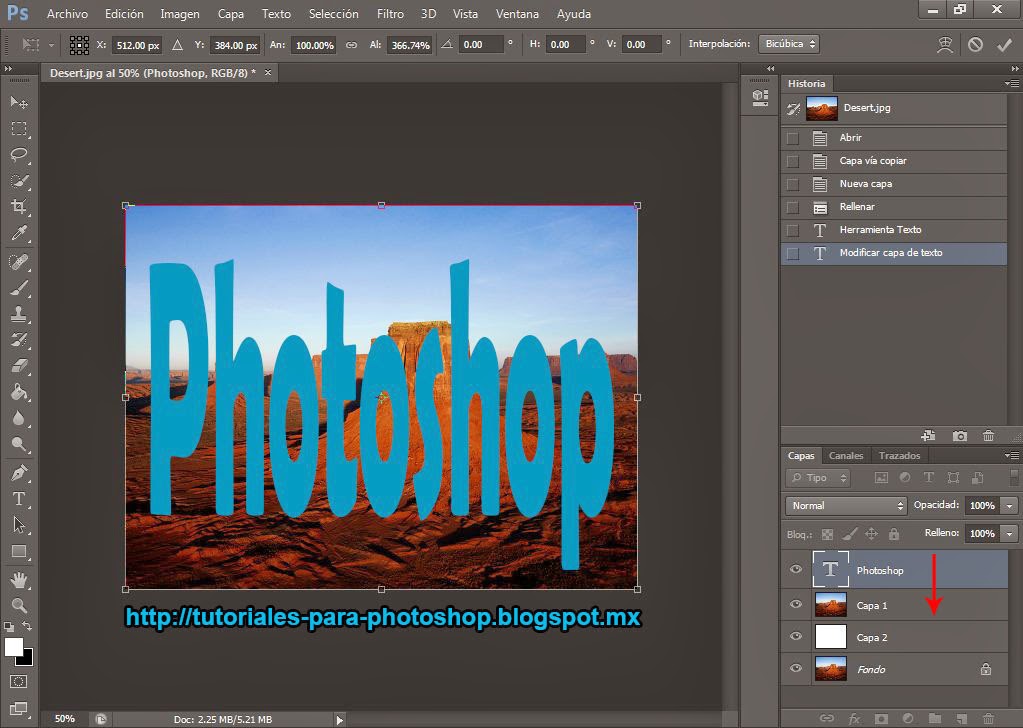Set history brush source at Abrir state
The width and height of the screenshot is (1023, 728).
tap(793, 138)
